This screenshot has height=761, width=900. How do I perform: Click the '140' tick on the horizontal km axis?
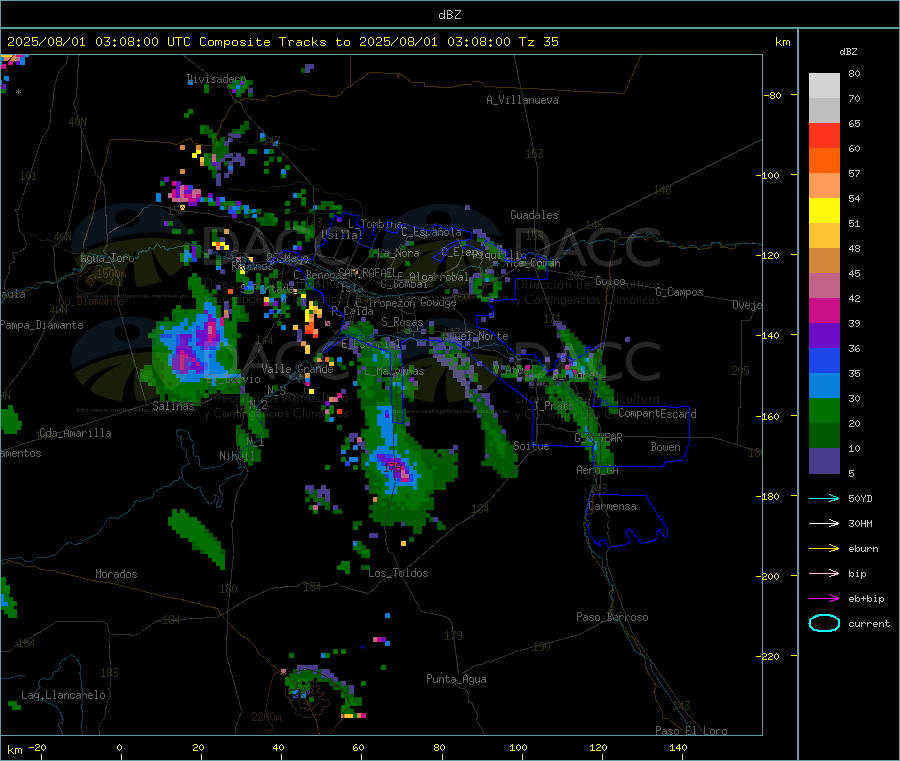678,747
